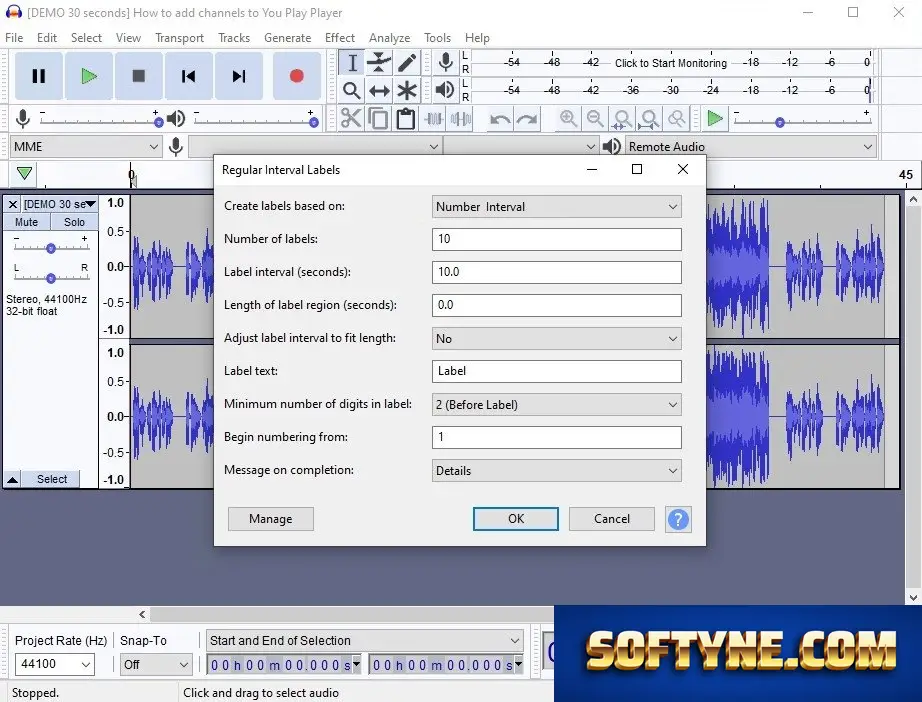Select the Draw pencil tool
Image resolution: width=922 pixels, height=702 pixels.
point(407,62)
